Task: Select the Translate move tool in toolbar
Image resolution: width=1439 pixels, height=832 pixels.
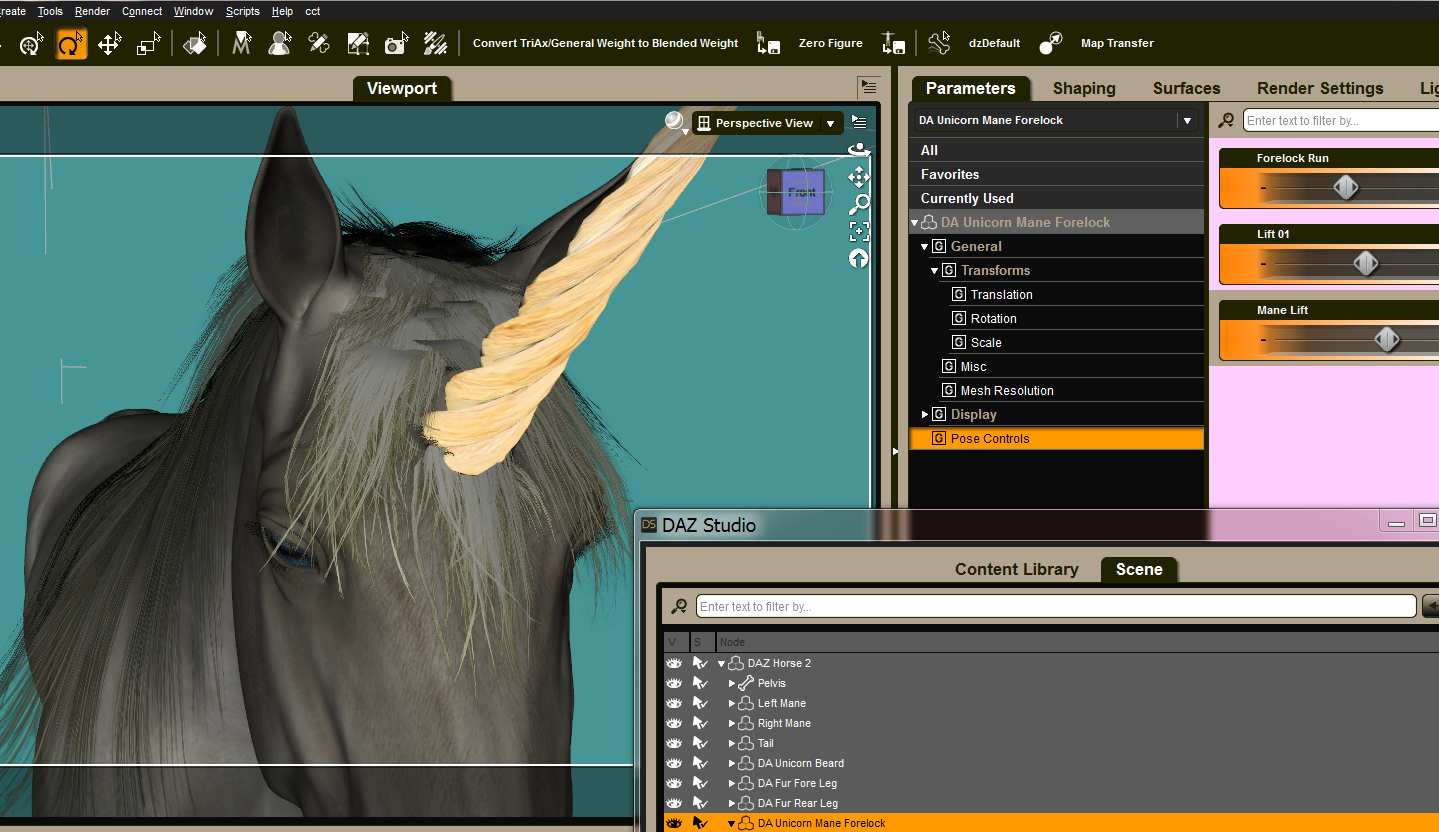Action: [x=110, y=44]
